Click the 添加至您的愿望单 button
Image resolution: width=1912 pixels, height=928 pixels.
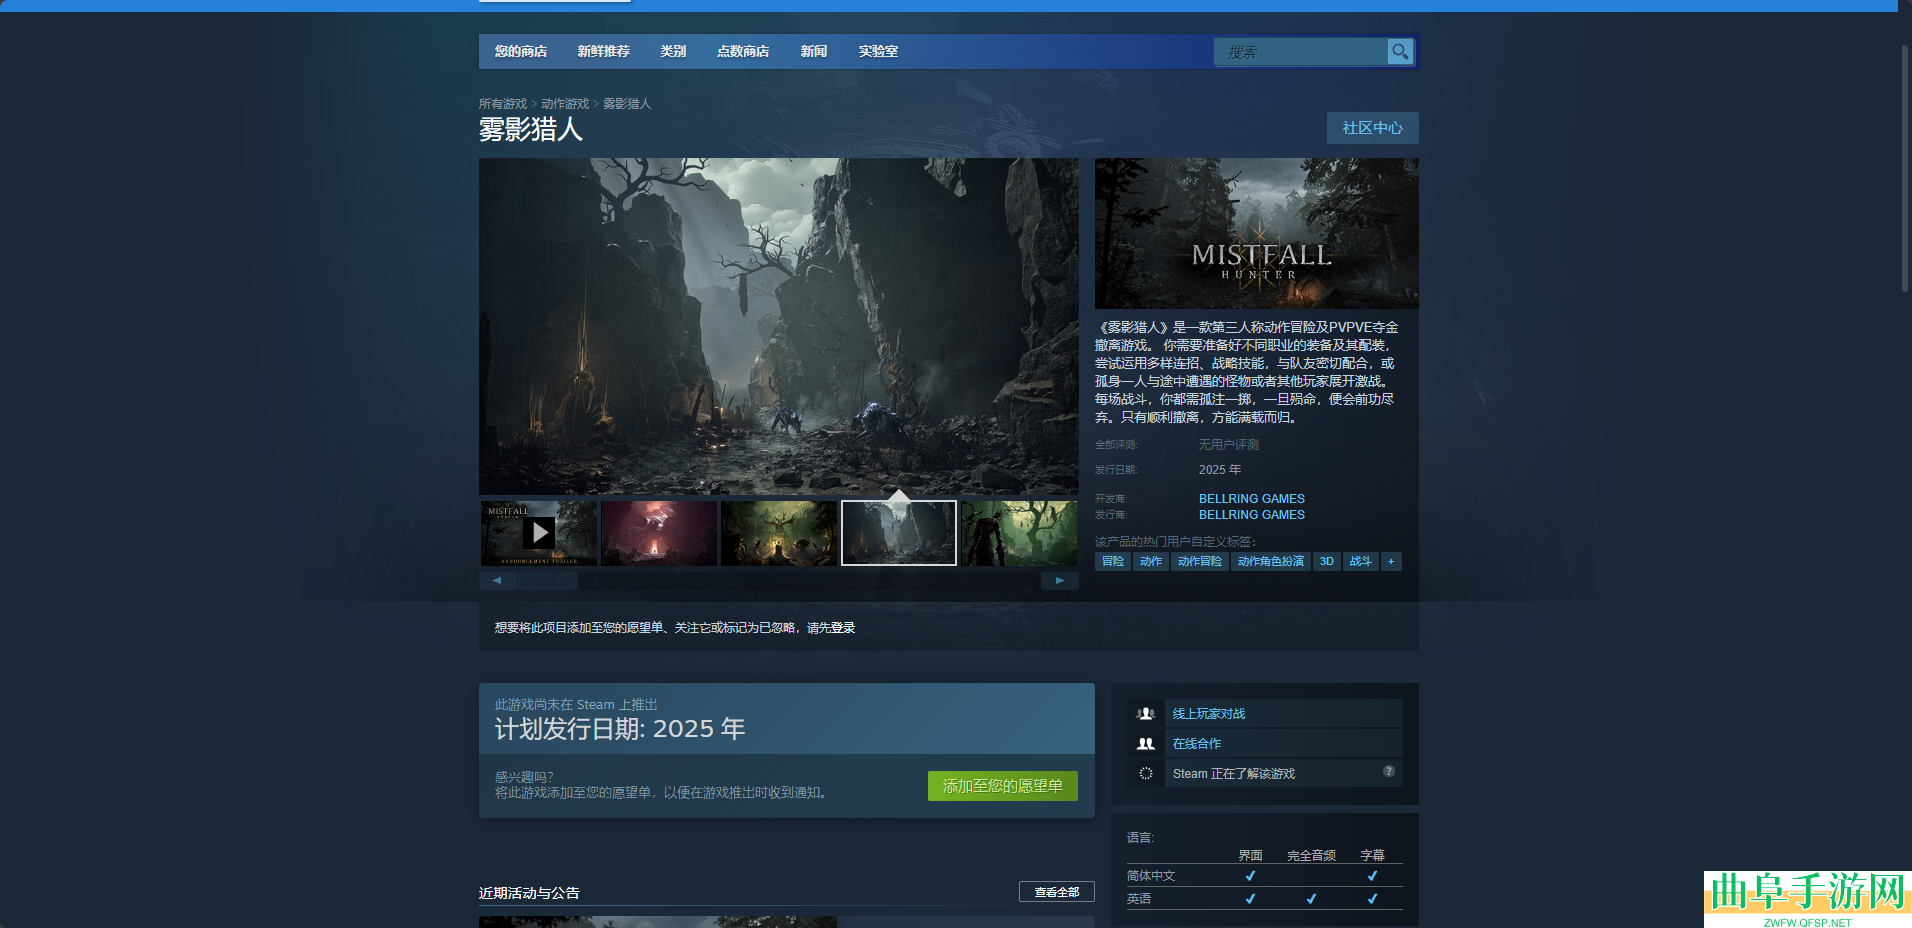point(1003,786)
